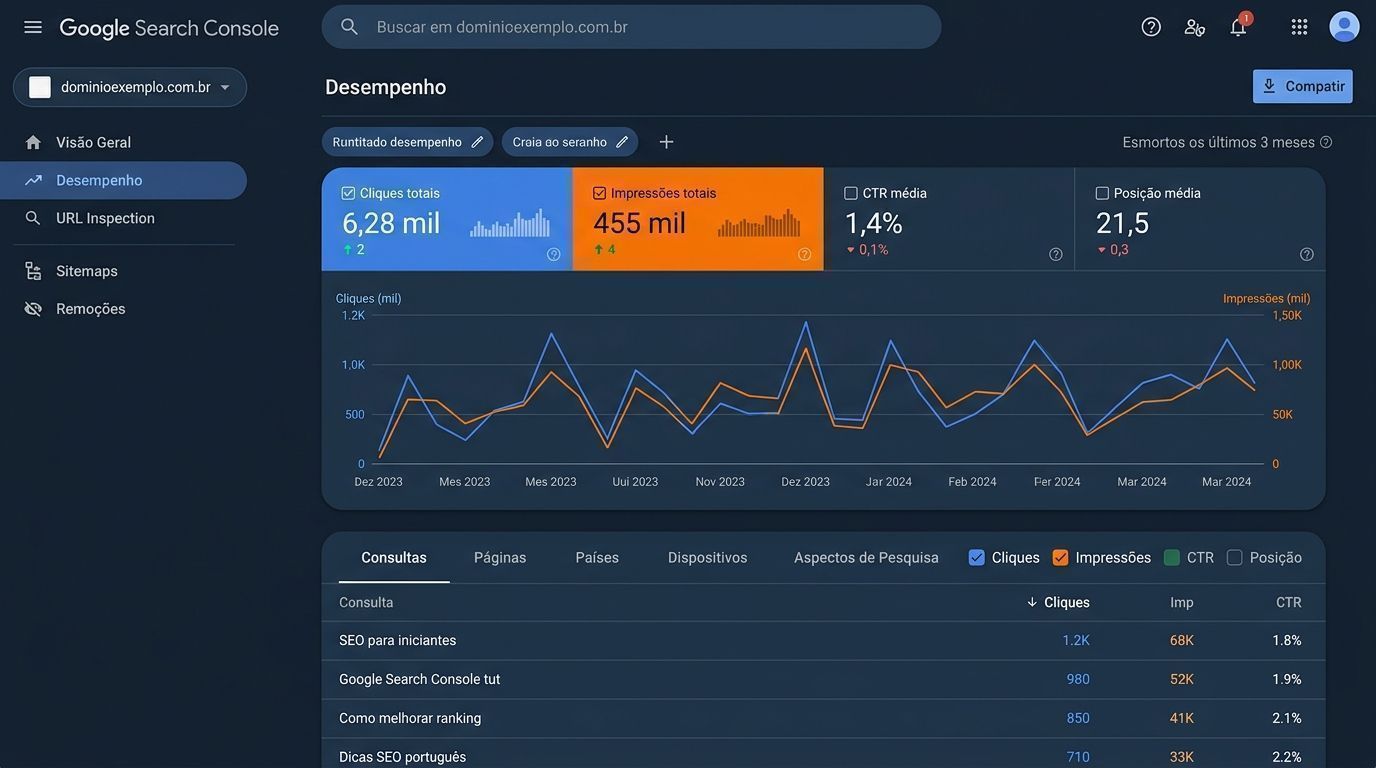Enable the CTR média checkbox
The height and width of the screenshot is (768, 1376).
[x=851, y=193]
